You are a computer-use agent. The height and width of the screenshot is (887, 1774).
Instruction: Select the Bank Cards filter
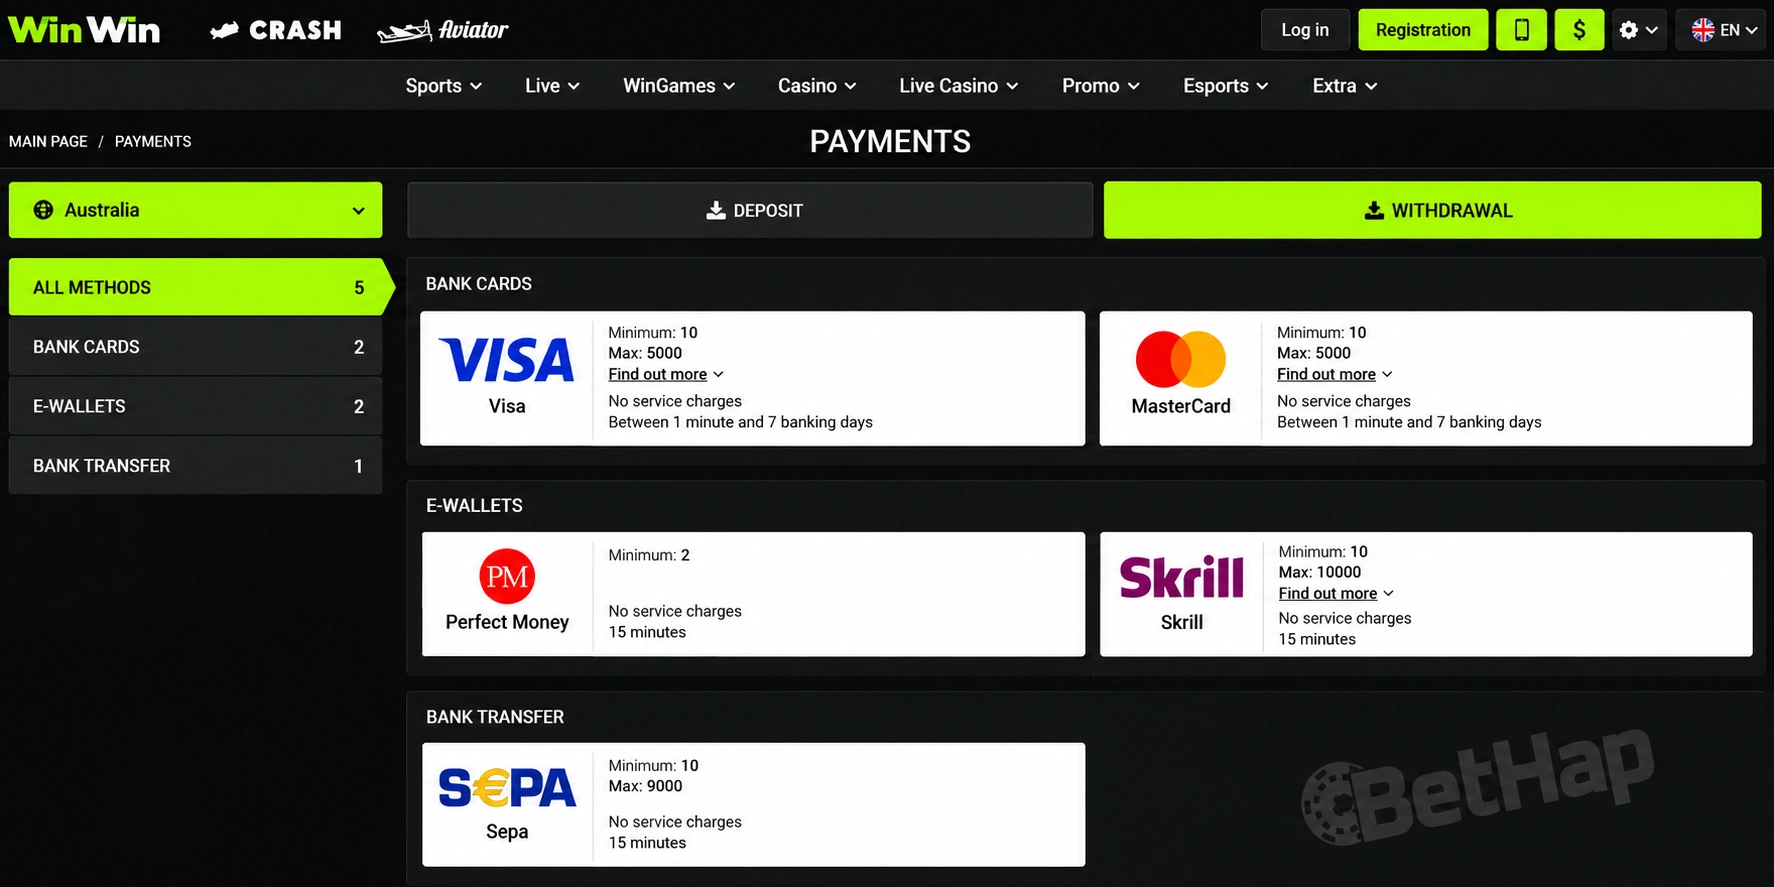click(196, 347)
